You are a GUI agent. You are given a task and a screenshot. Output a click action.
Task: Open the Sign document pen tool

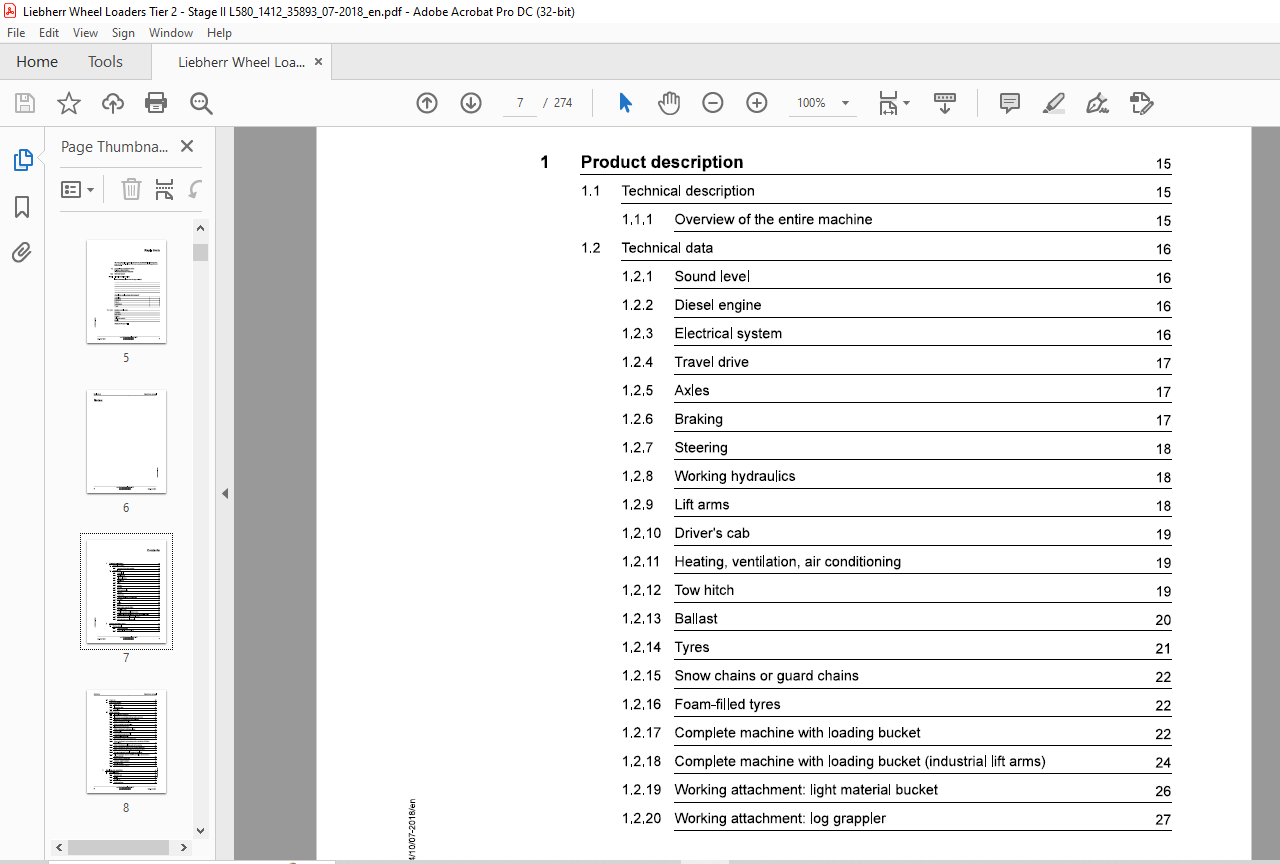(1097, 103)
